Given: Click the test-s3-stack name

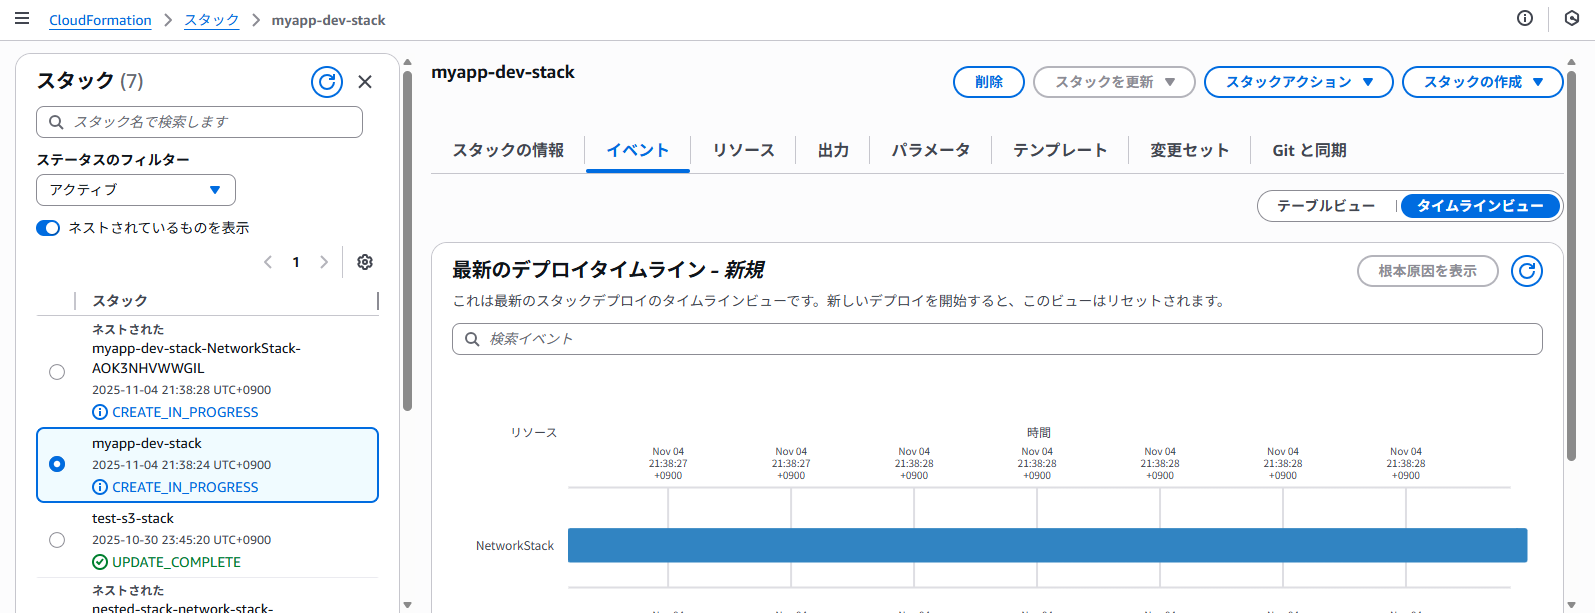Looking at the screenshot, I should (133, 518).
